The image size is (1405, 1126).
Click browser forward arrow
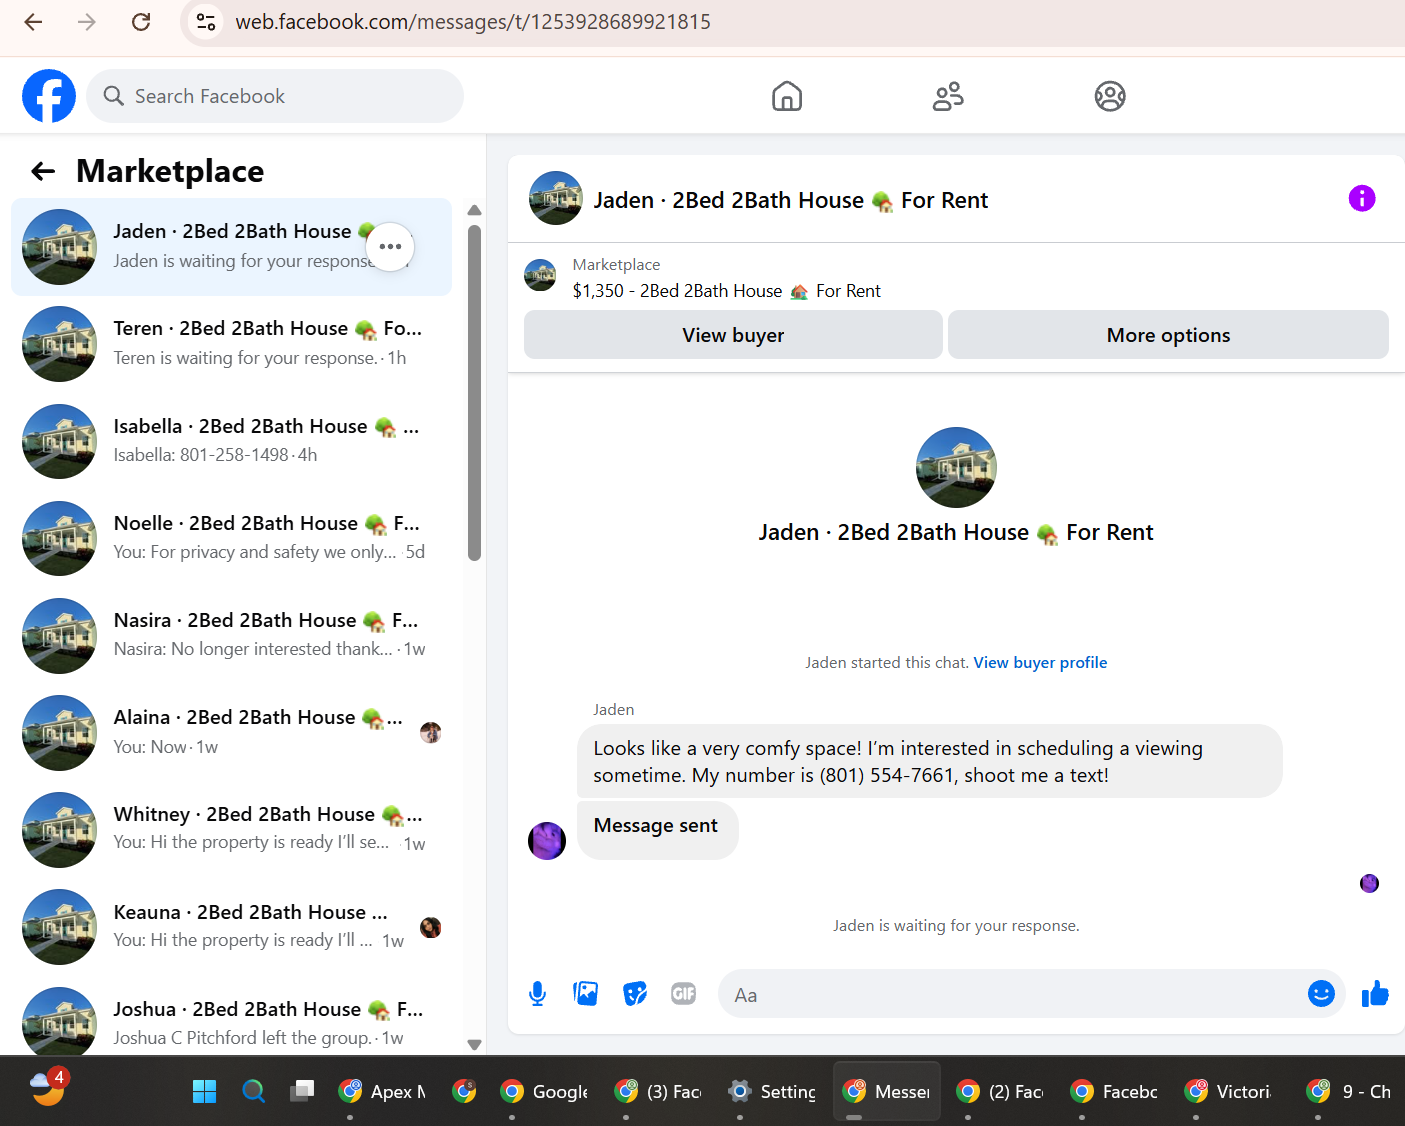tap(87, 22)
